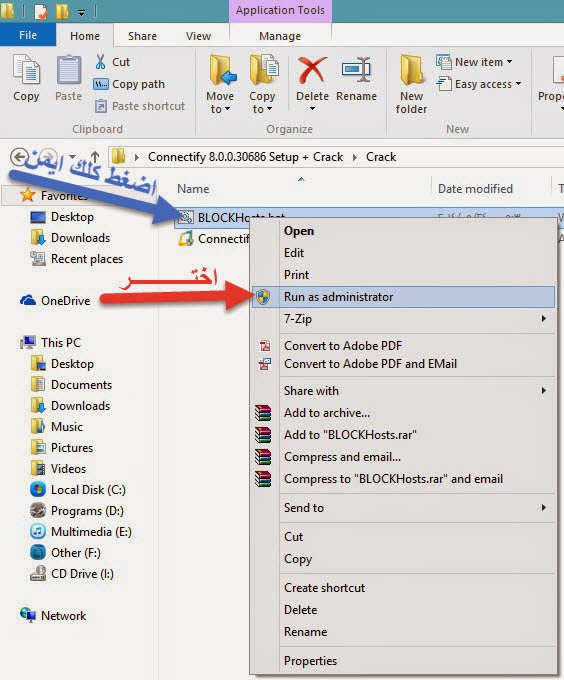The width and height of the screenshot is (564, 680).
Task: Switch to the Share ribbon tab
Action: [x=142, y=36]
